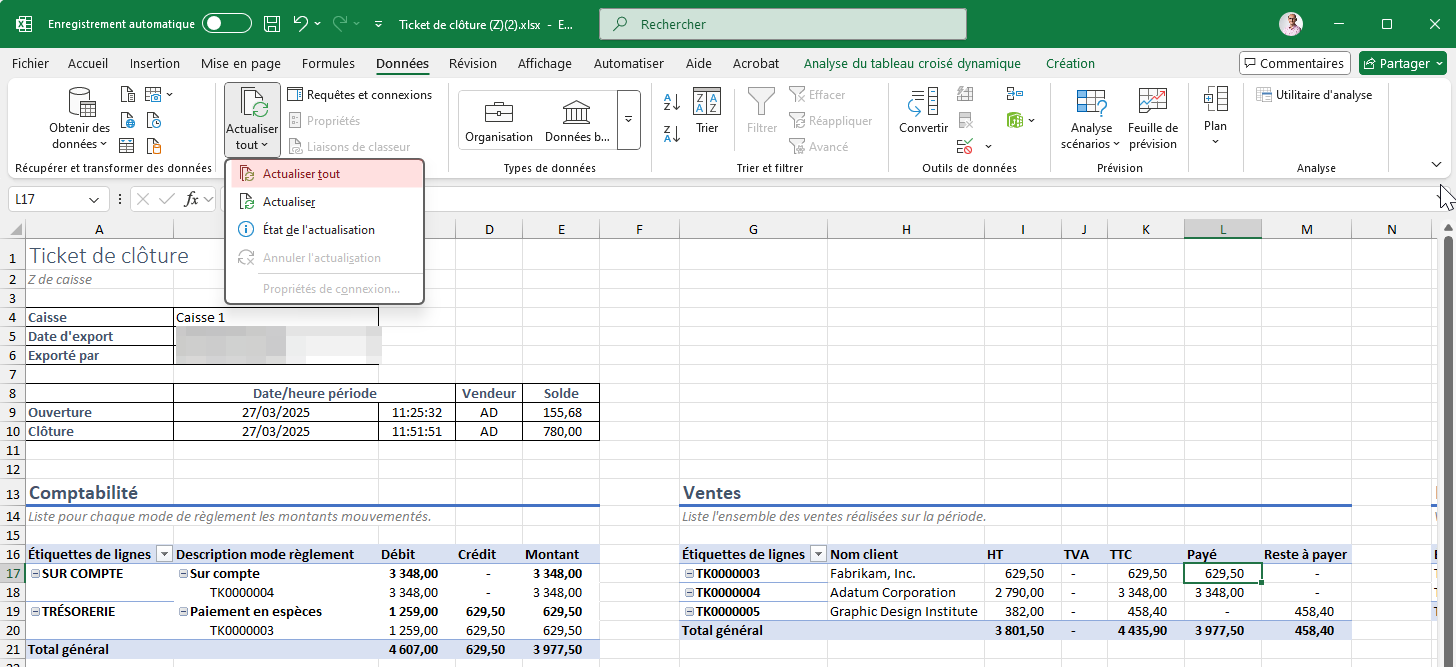
Task: Open the Mise en page tab
Action: (241, 64)
